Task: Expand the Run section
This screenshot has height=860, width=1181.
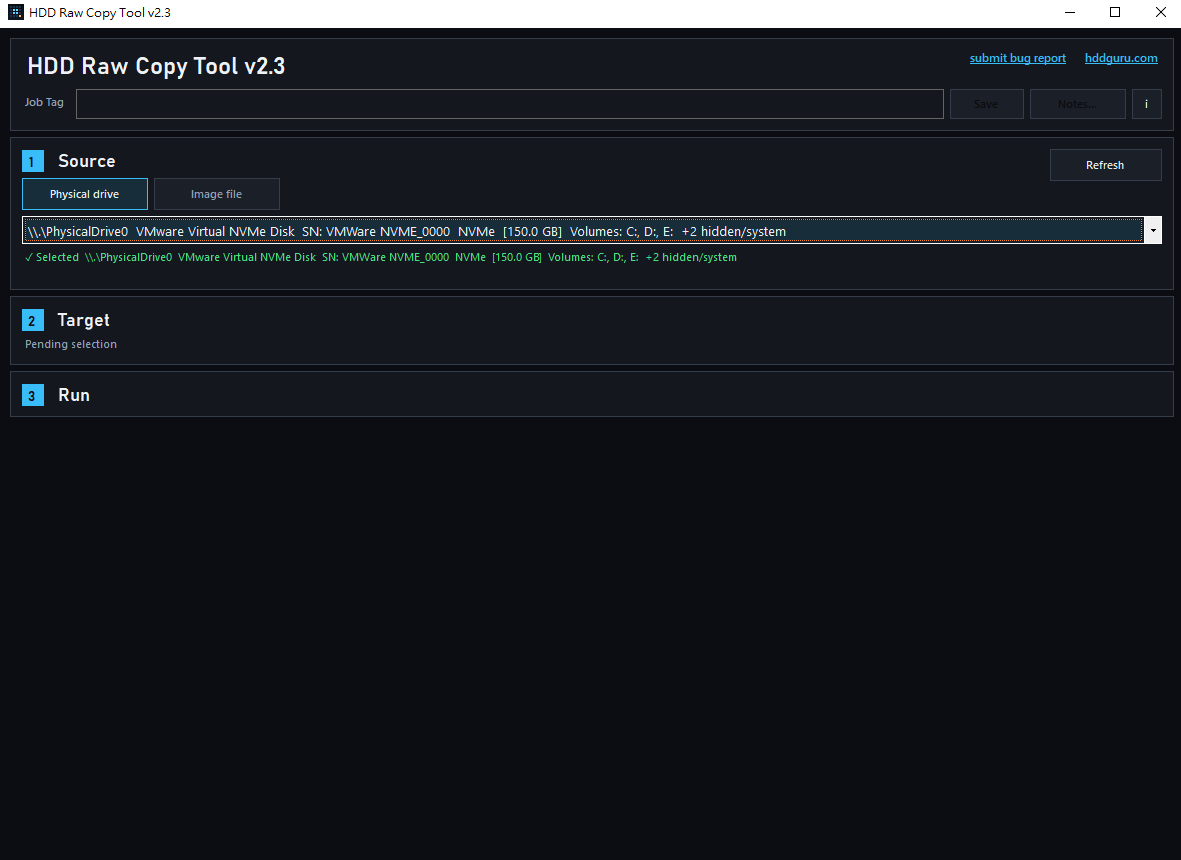Action: [x=74, y=396]
